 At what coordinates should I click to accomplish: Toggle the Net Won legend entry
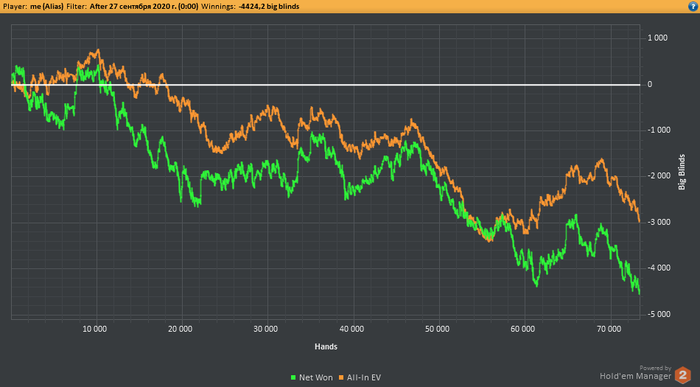pos(312,378)
